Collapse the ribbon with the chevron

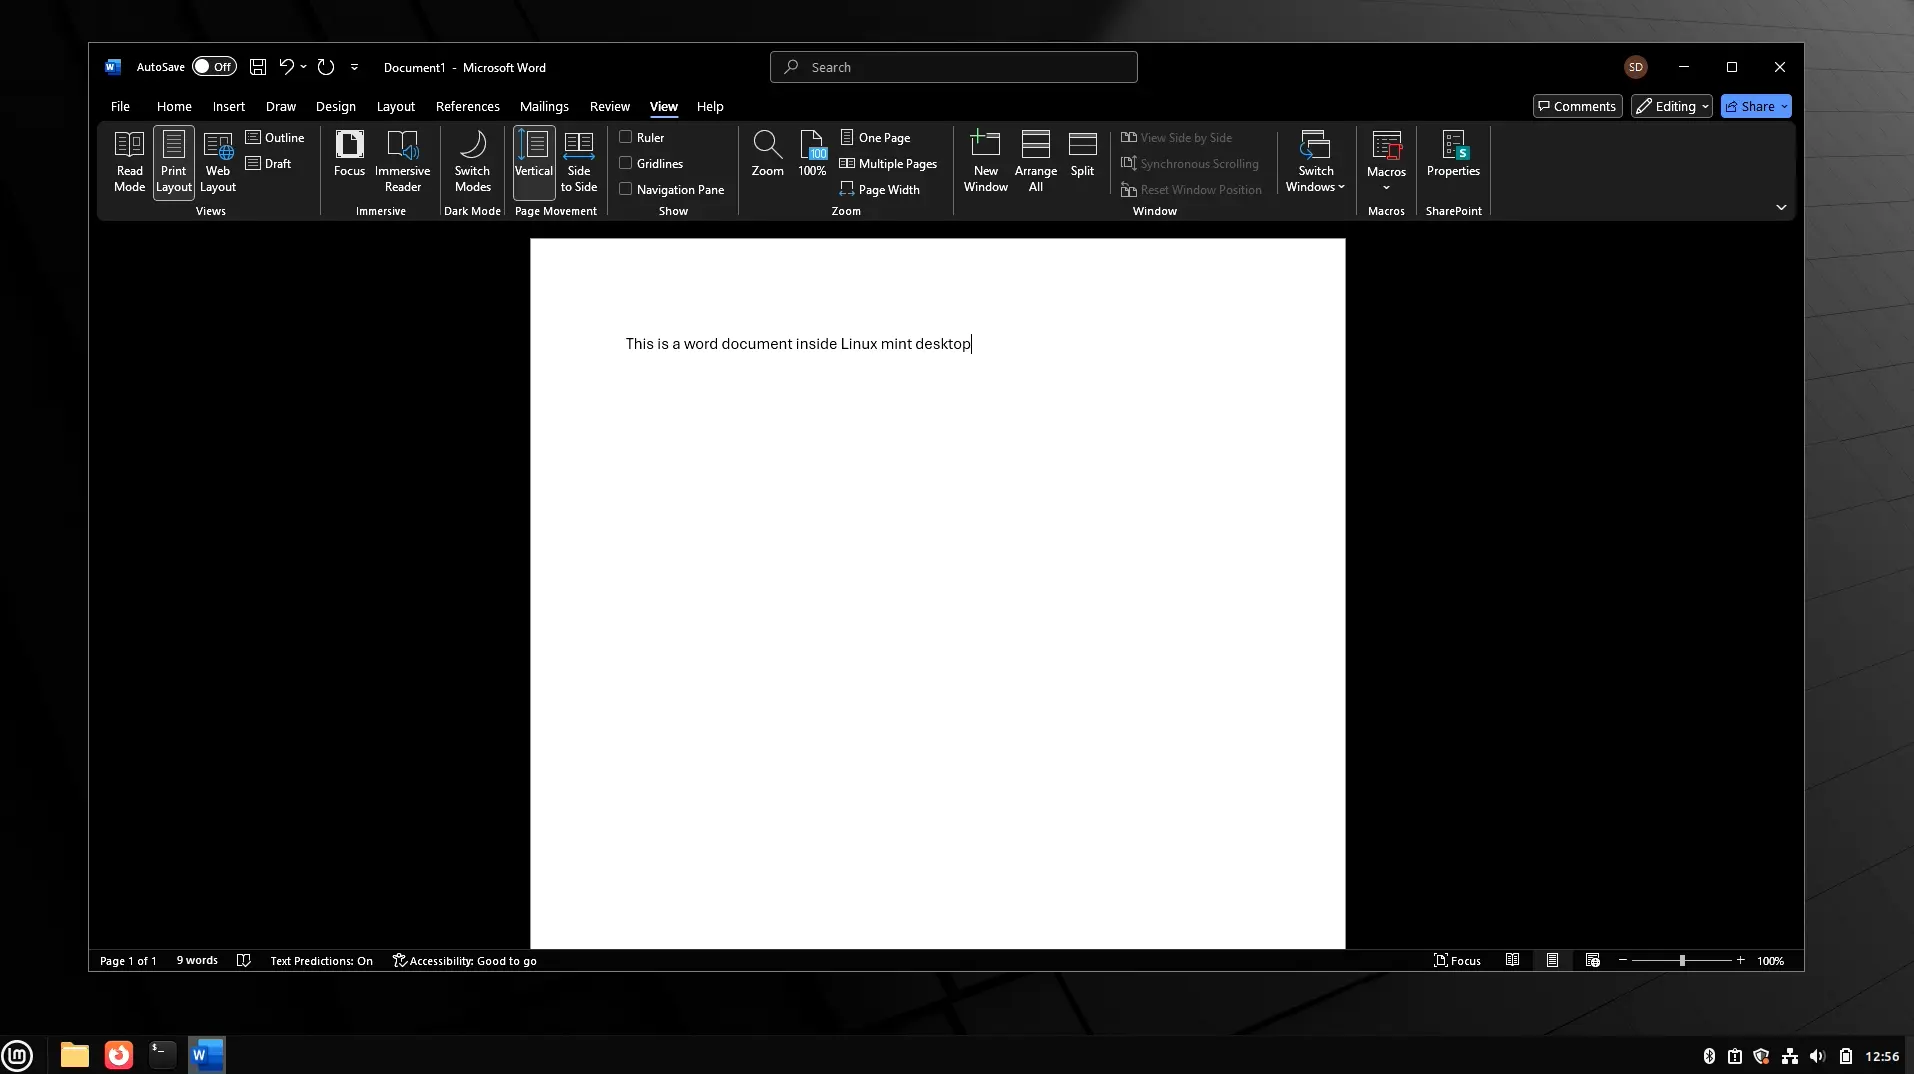click(x=1780, y=207)
